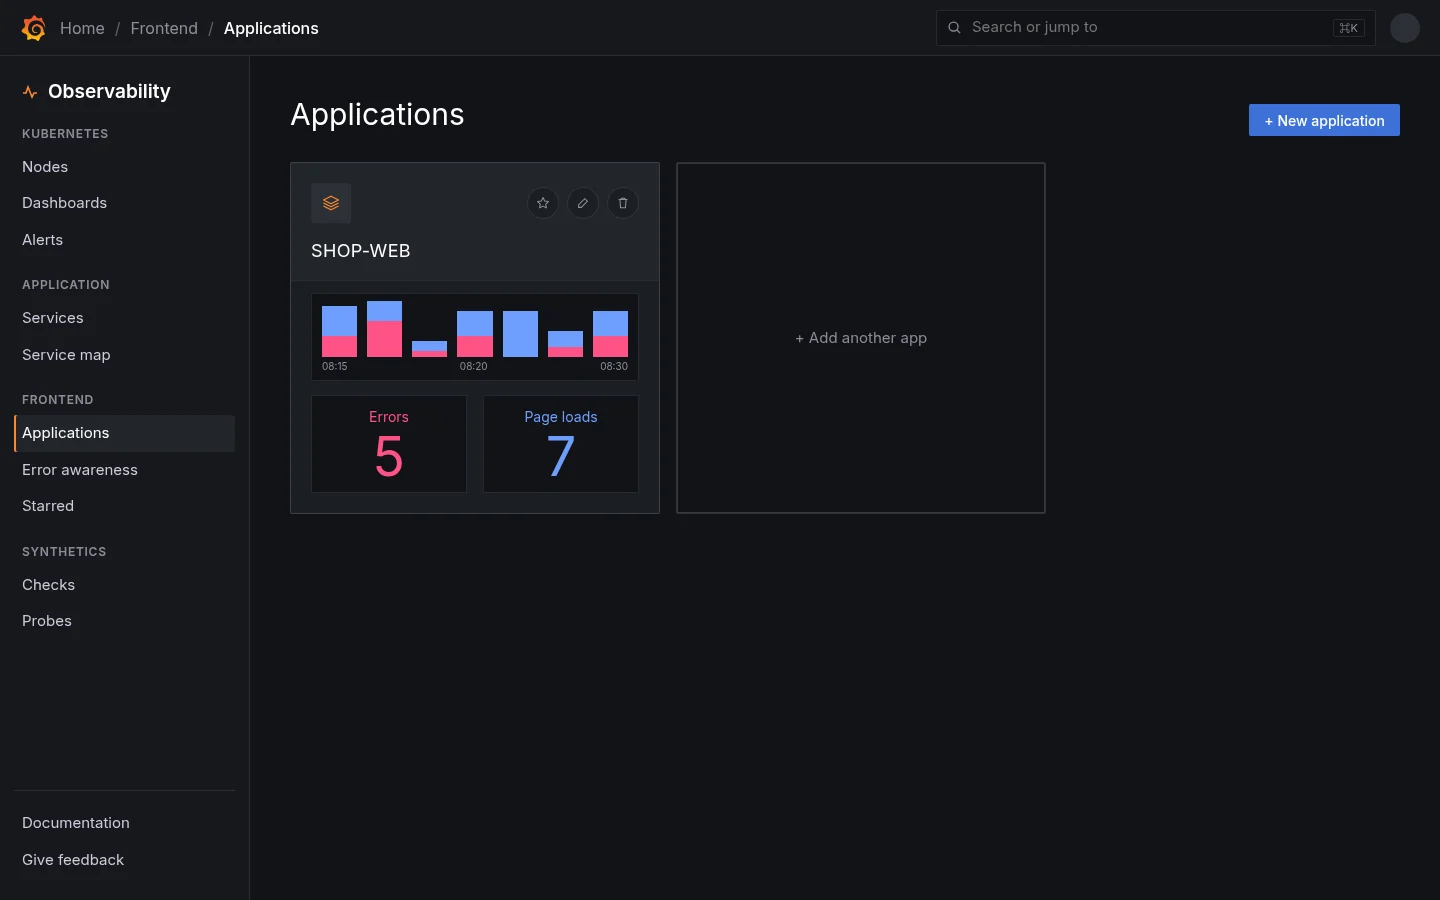The image size is (1440, 900).
Task: Click the search magnifier icon
Action: click(954, 28)
